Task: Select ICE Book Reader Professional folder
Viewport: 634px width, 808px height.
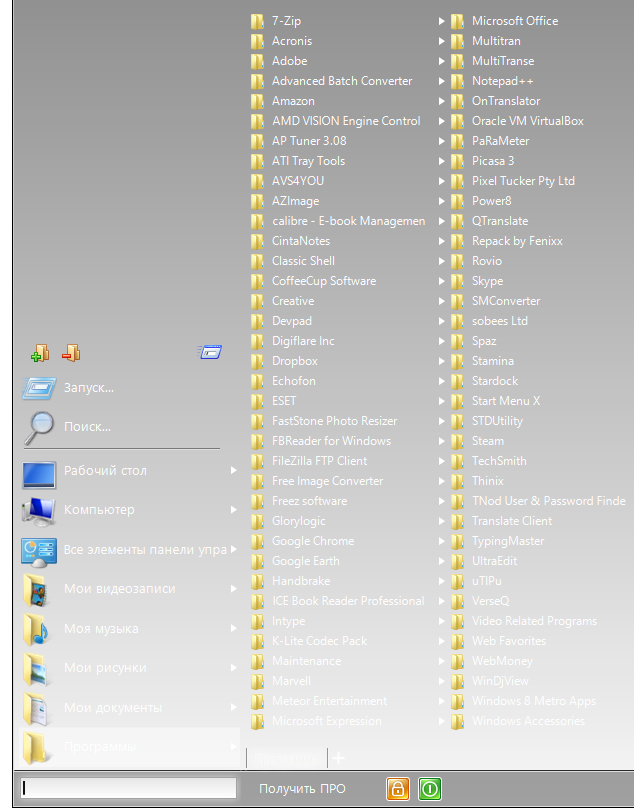Action: tap(348, 601)
